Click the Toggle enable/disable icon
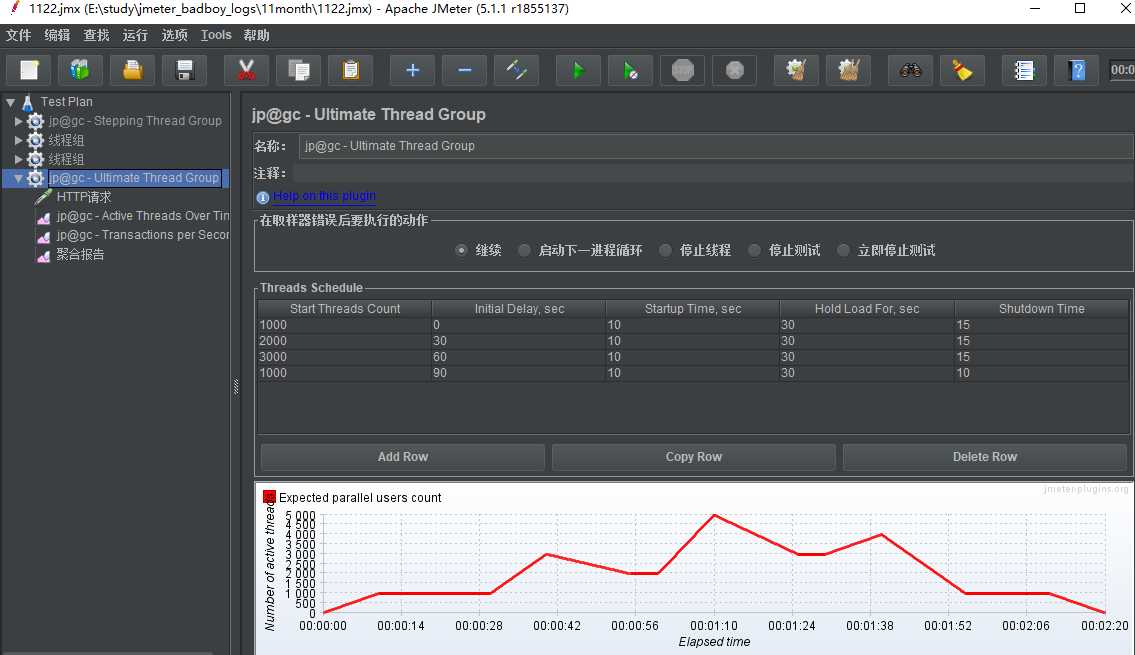 point(516,70)
